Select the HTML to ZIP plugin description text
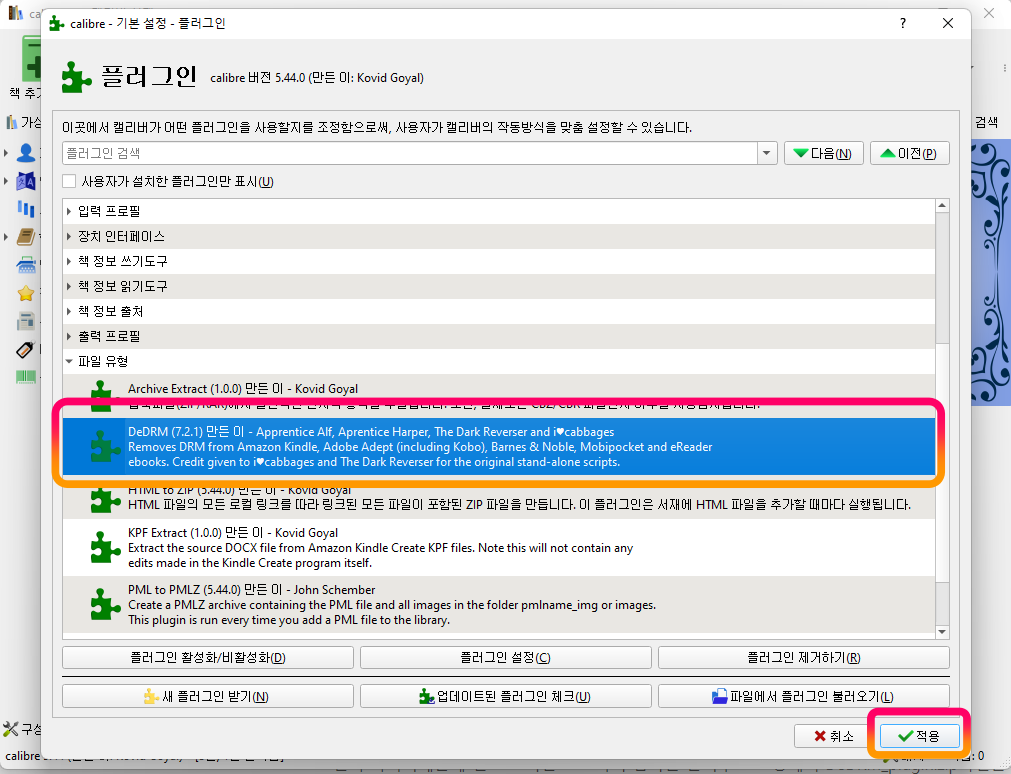Screen dimensions: 1011x774 [519, 504]
